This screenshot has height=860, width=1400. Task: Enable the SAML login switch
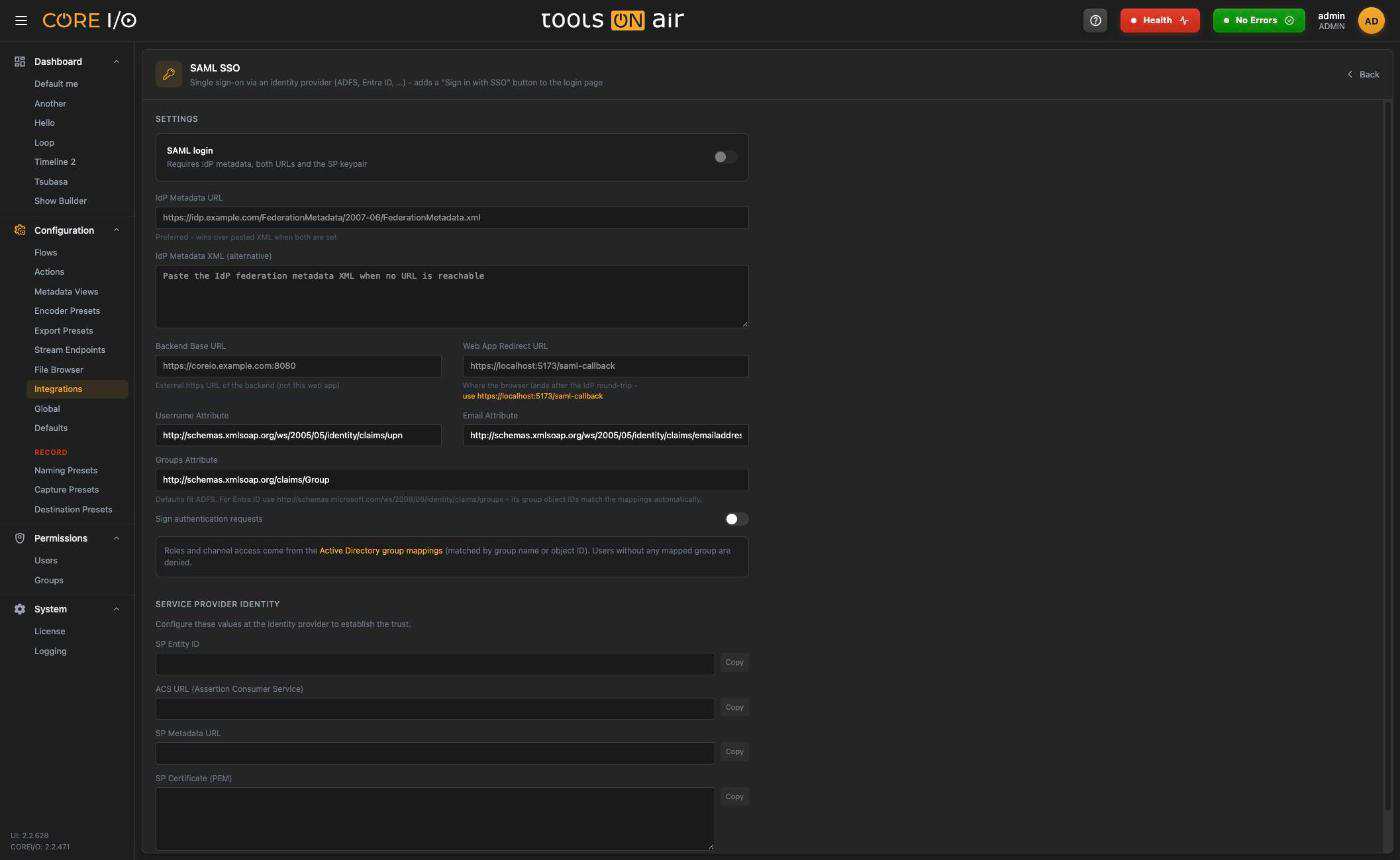click(725, 157)
